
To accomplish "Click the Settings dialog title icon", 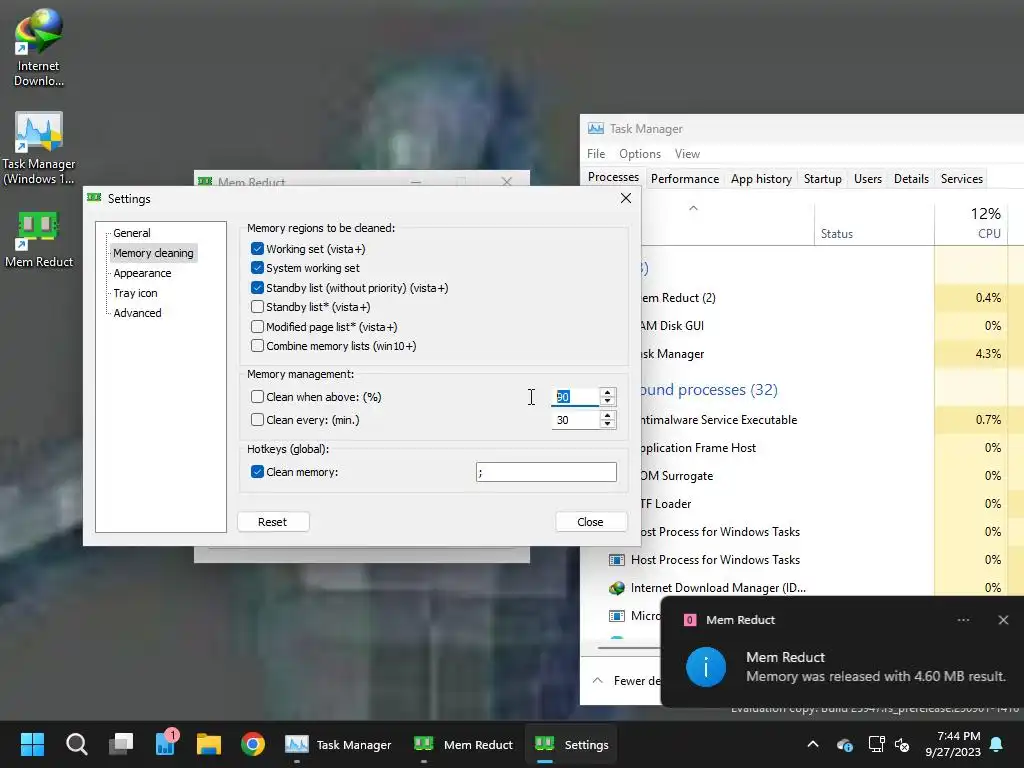I will click(x=95, y=198).
